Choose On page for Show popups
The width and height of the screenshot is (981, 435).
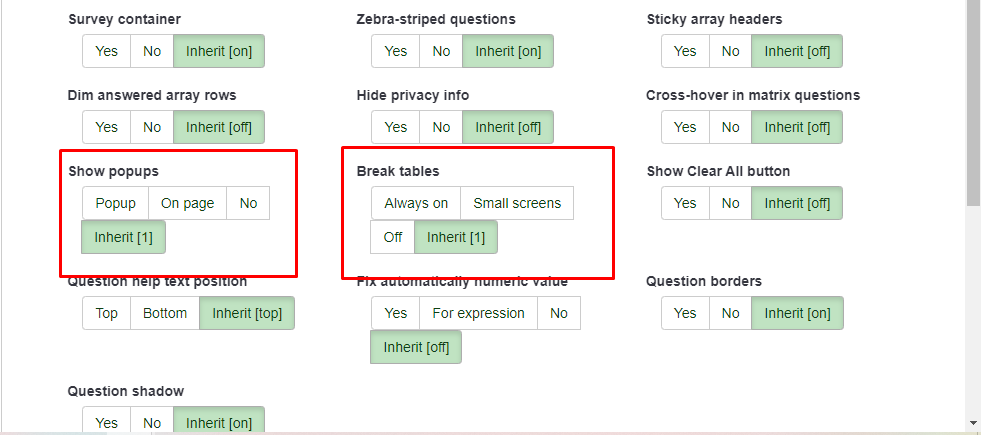click(187, 203)
